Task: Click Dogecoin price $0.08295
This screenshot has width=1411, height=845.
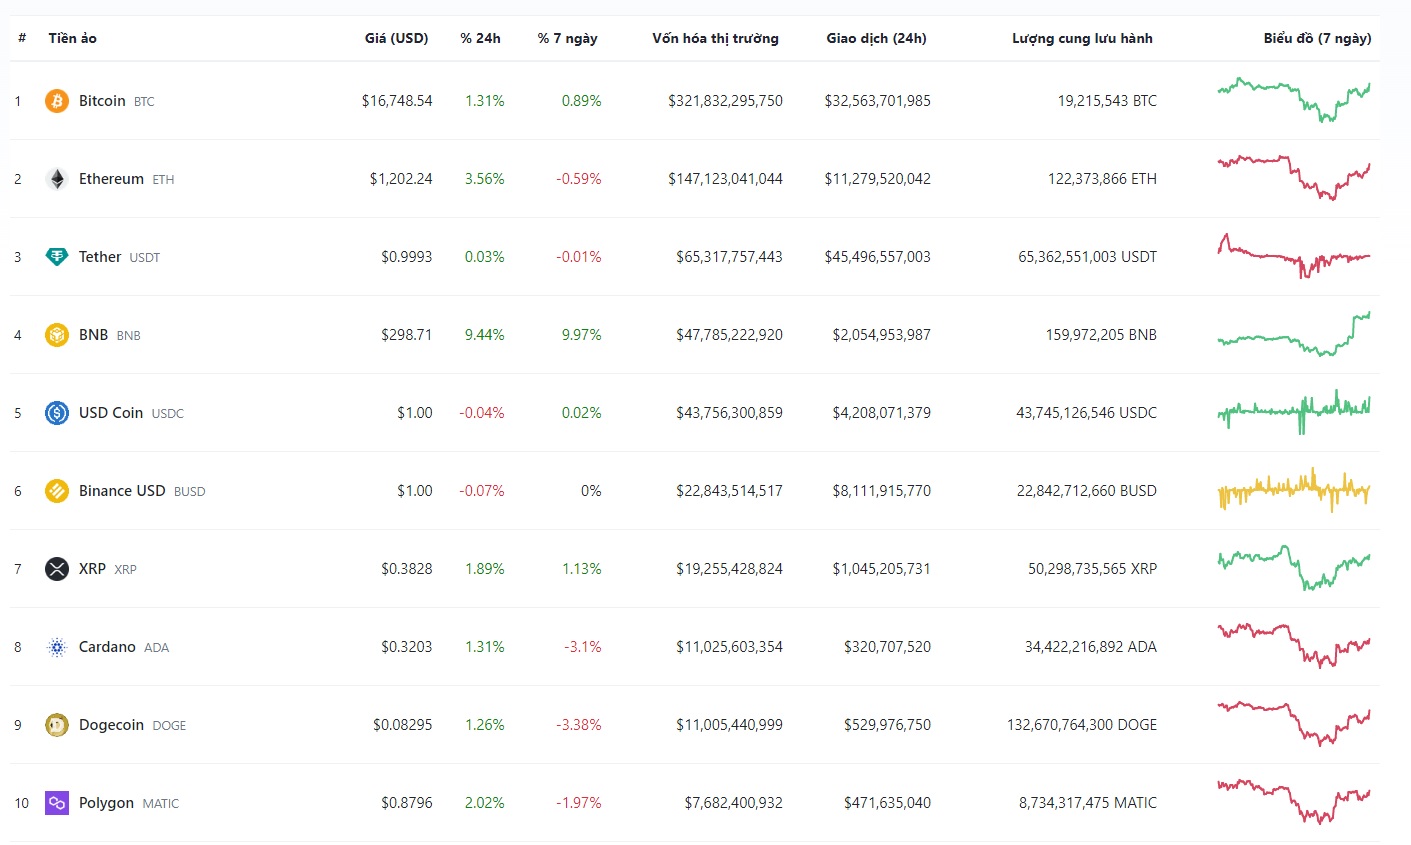Action: (403, 725)
